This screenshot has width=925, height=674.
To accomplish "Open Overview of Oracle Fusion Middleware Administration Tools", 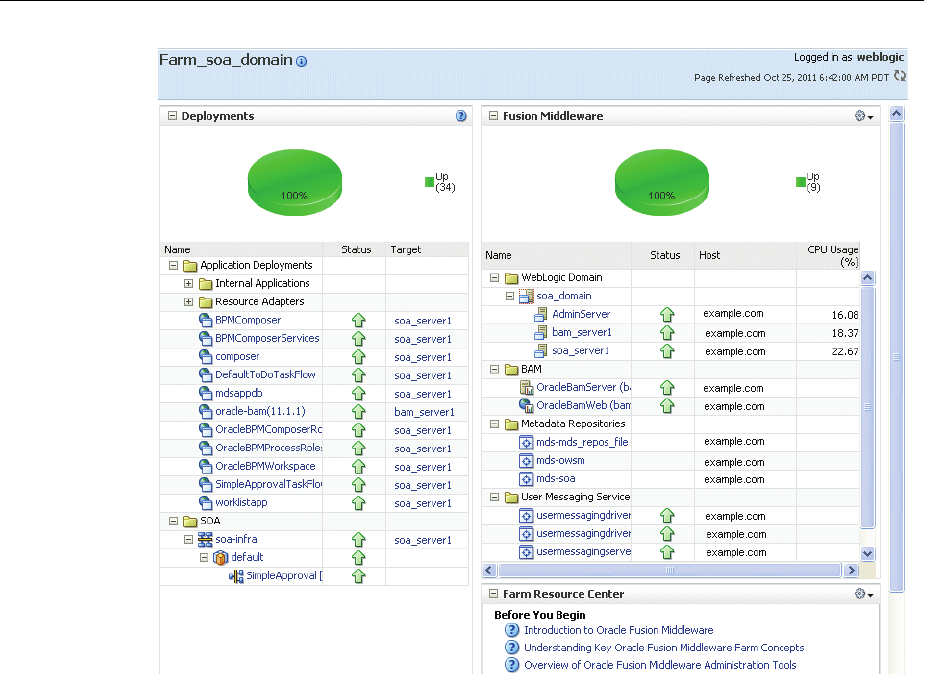I will click(660, 665).
